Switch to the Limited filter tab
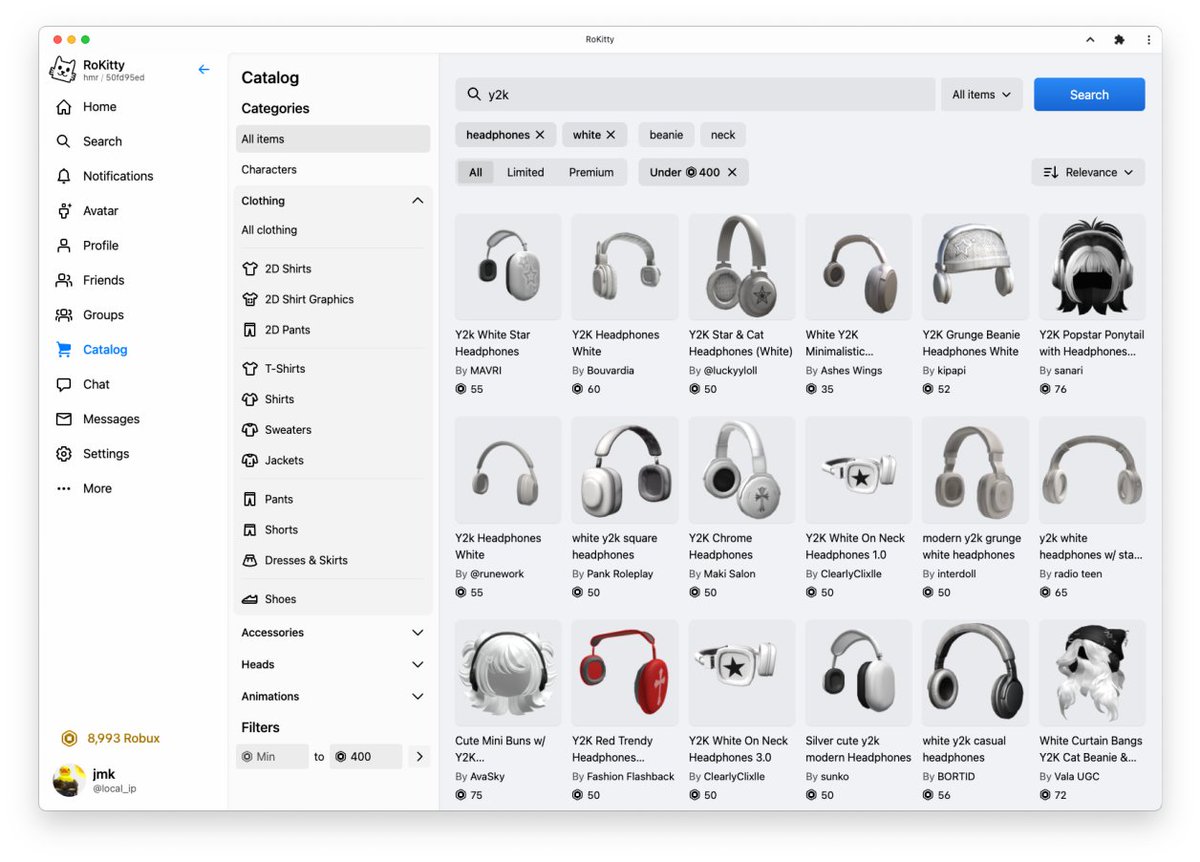 tap(525, 172)
